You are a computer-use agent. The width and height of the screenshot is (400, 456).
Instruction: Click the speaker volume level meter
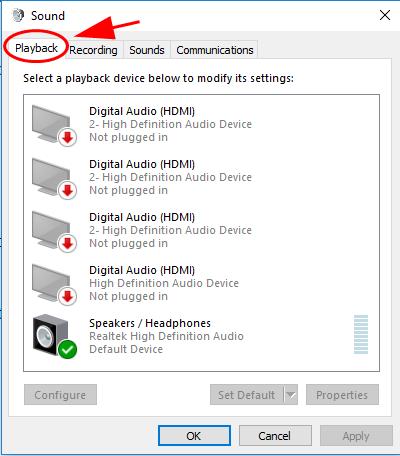361,334
